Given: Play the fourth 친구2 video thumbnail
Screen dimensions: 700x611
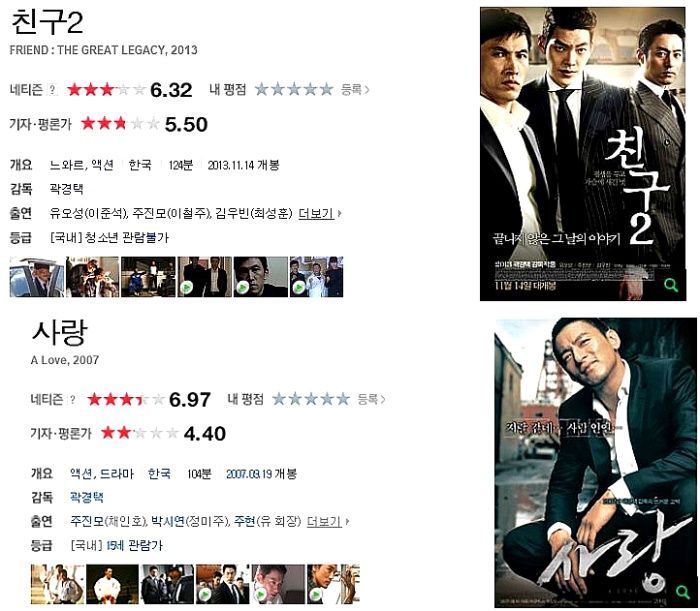Looking at the screenshot, I should 187,288.
